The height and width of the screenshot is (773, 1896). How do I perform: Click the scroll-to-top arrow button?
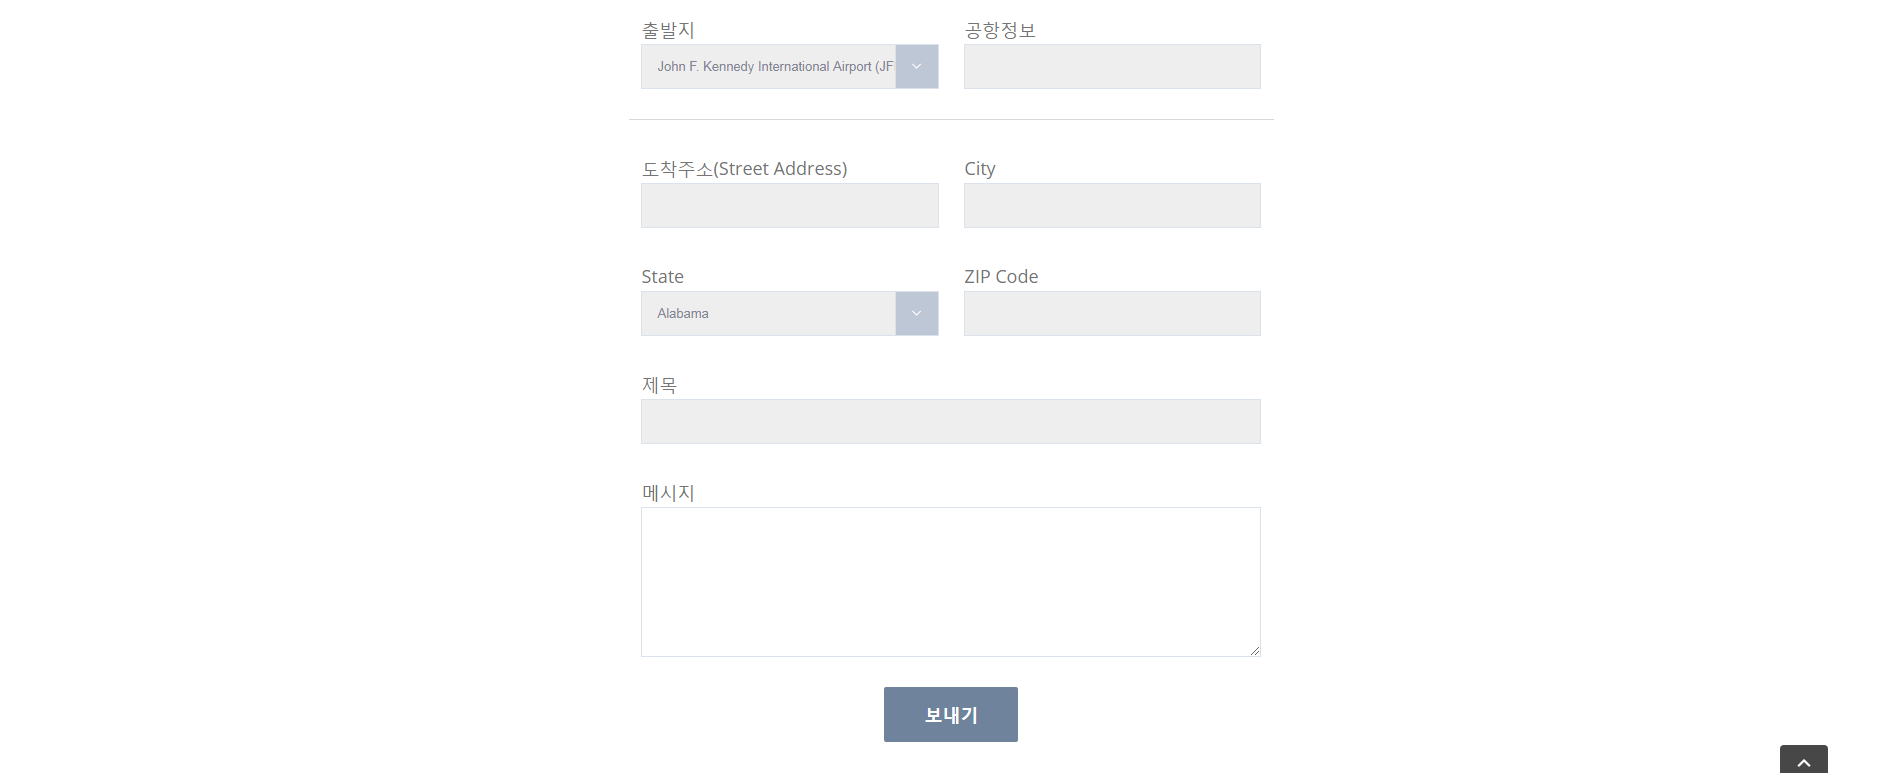[x=1803, y=761]
